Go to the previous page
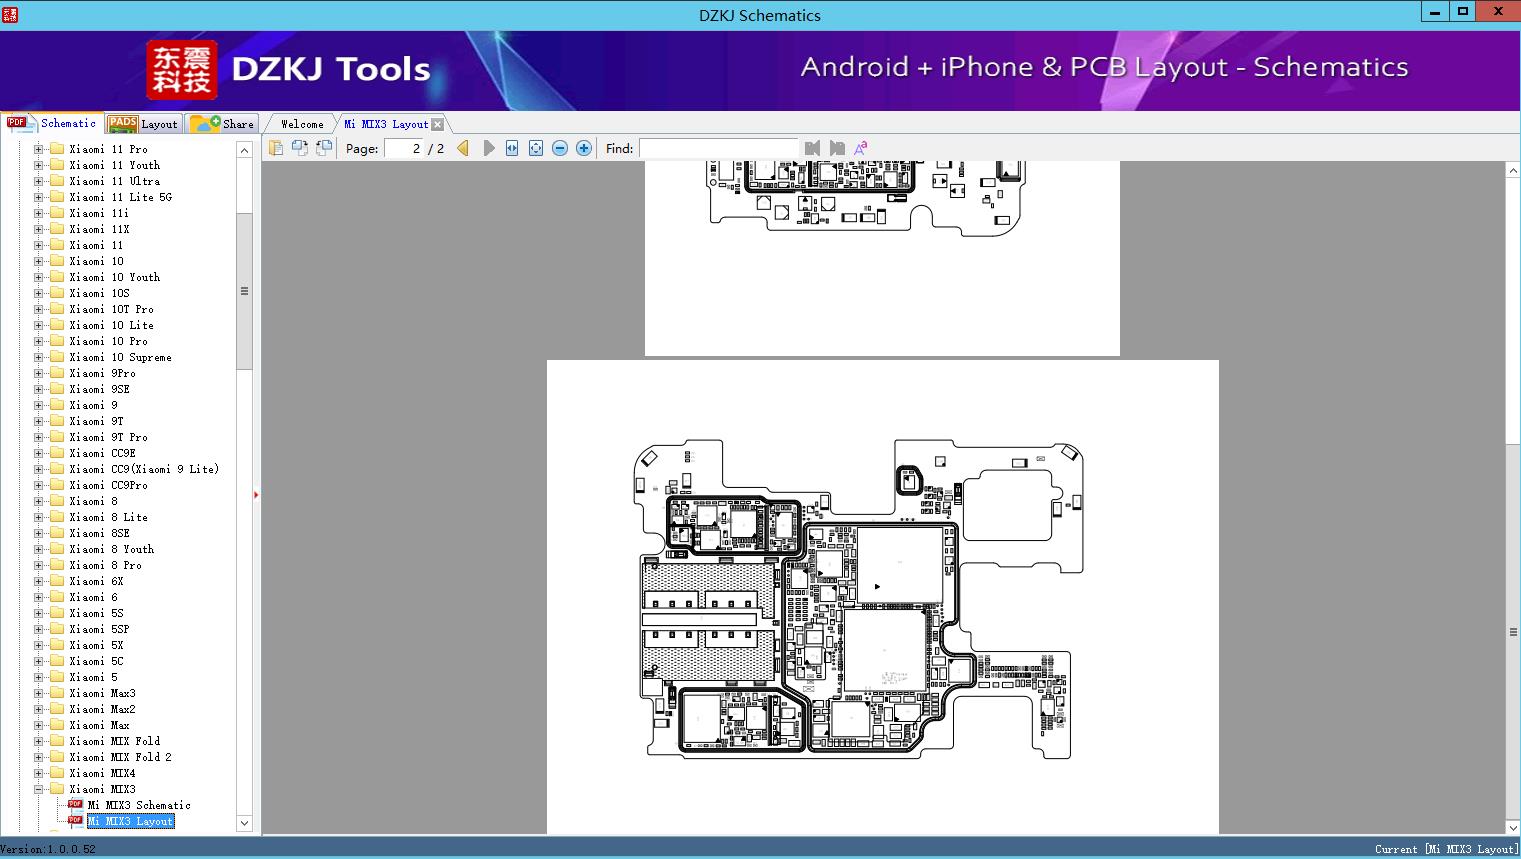This screenshot has width=1521, height=859. pos(463,148)
